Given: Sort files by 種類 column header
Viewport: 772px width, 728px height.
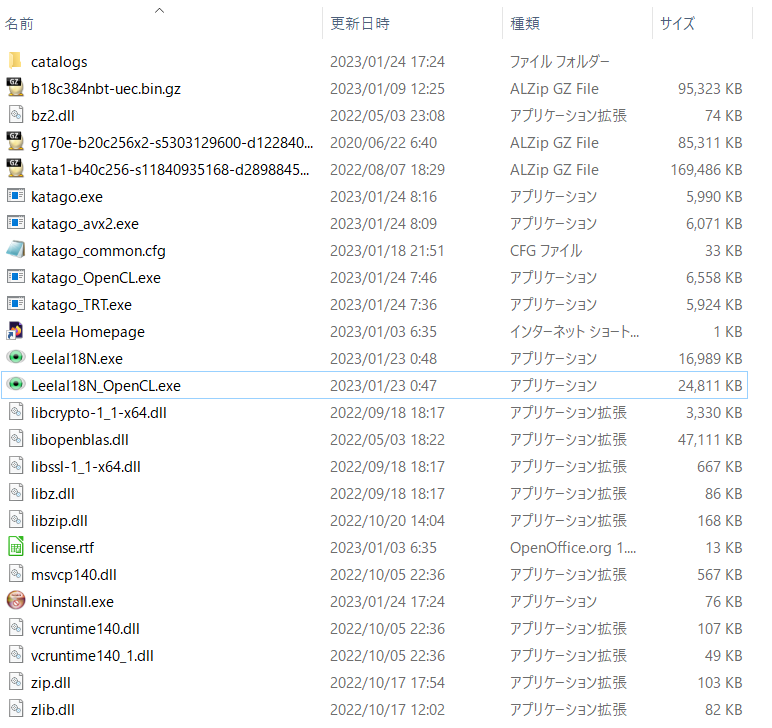Looking at the screenshot, I should [x=525, y=23].
